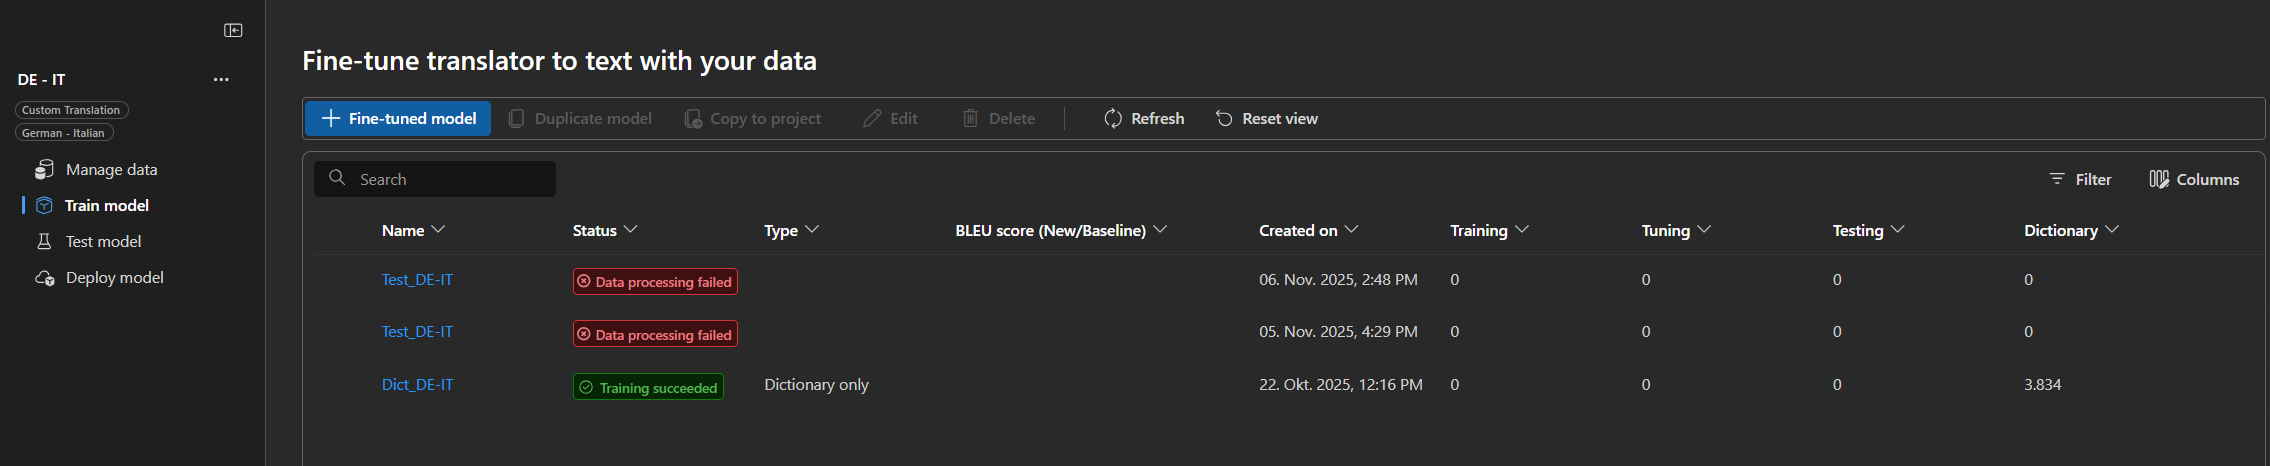Click the Manage data database icon
The image size is (2270, 466).
coord(44,170)
